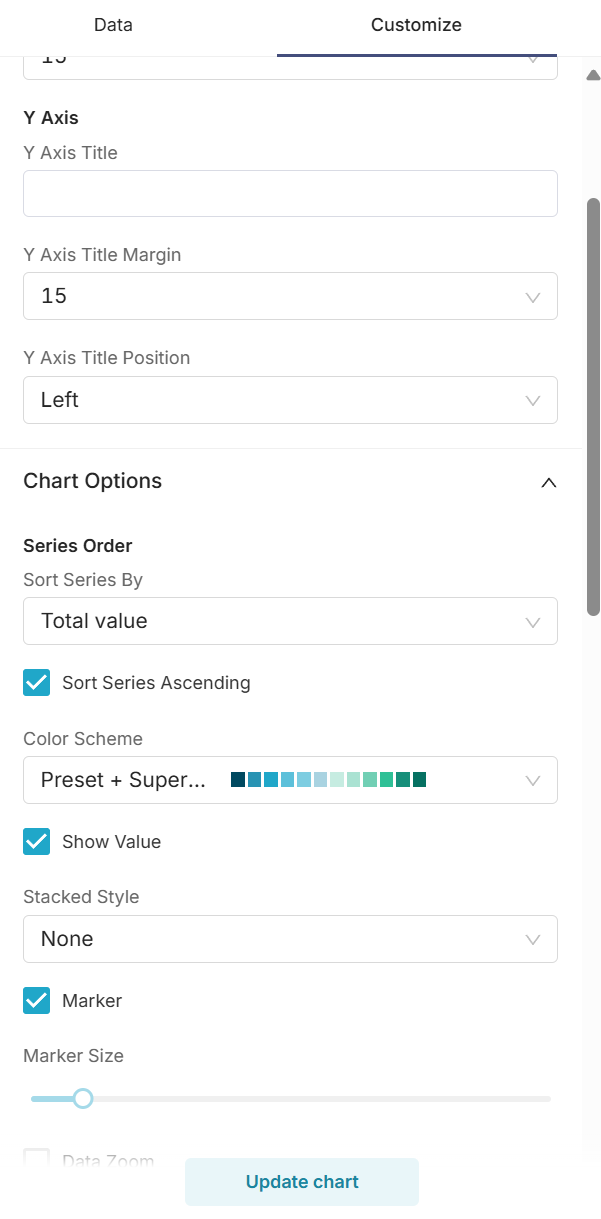This screenshot has height=1219, width=601.
Task: Enable the Data Zoom checkbox
Action: (37, 1160)
